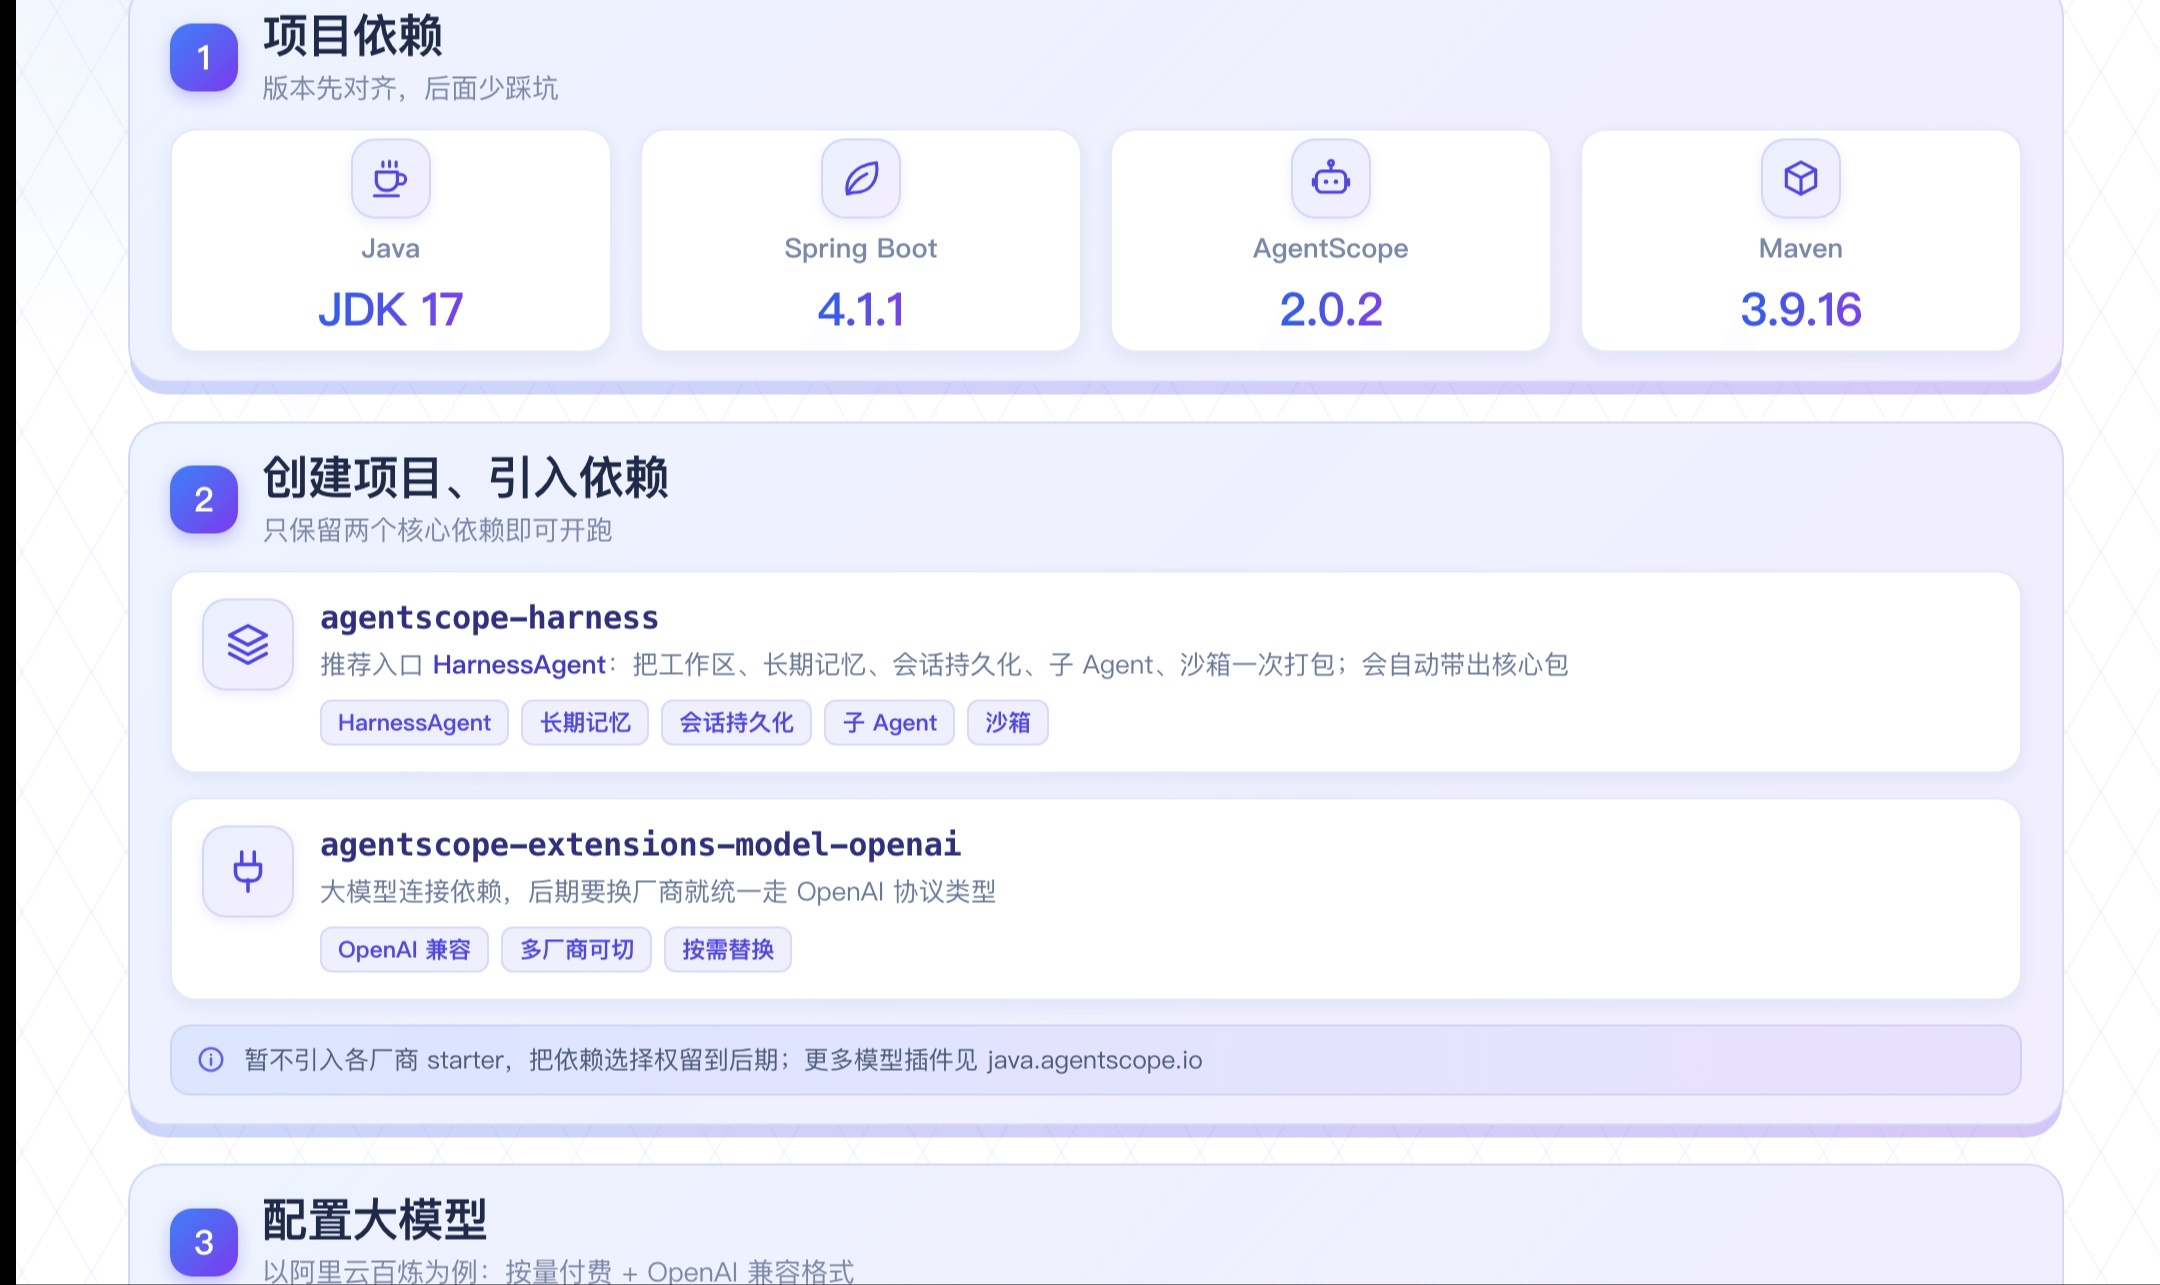The width and height of the screenshot is (2160, 1285).
Task: Click the AgentScope card label
Action: (1331, 249)
